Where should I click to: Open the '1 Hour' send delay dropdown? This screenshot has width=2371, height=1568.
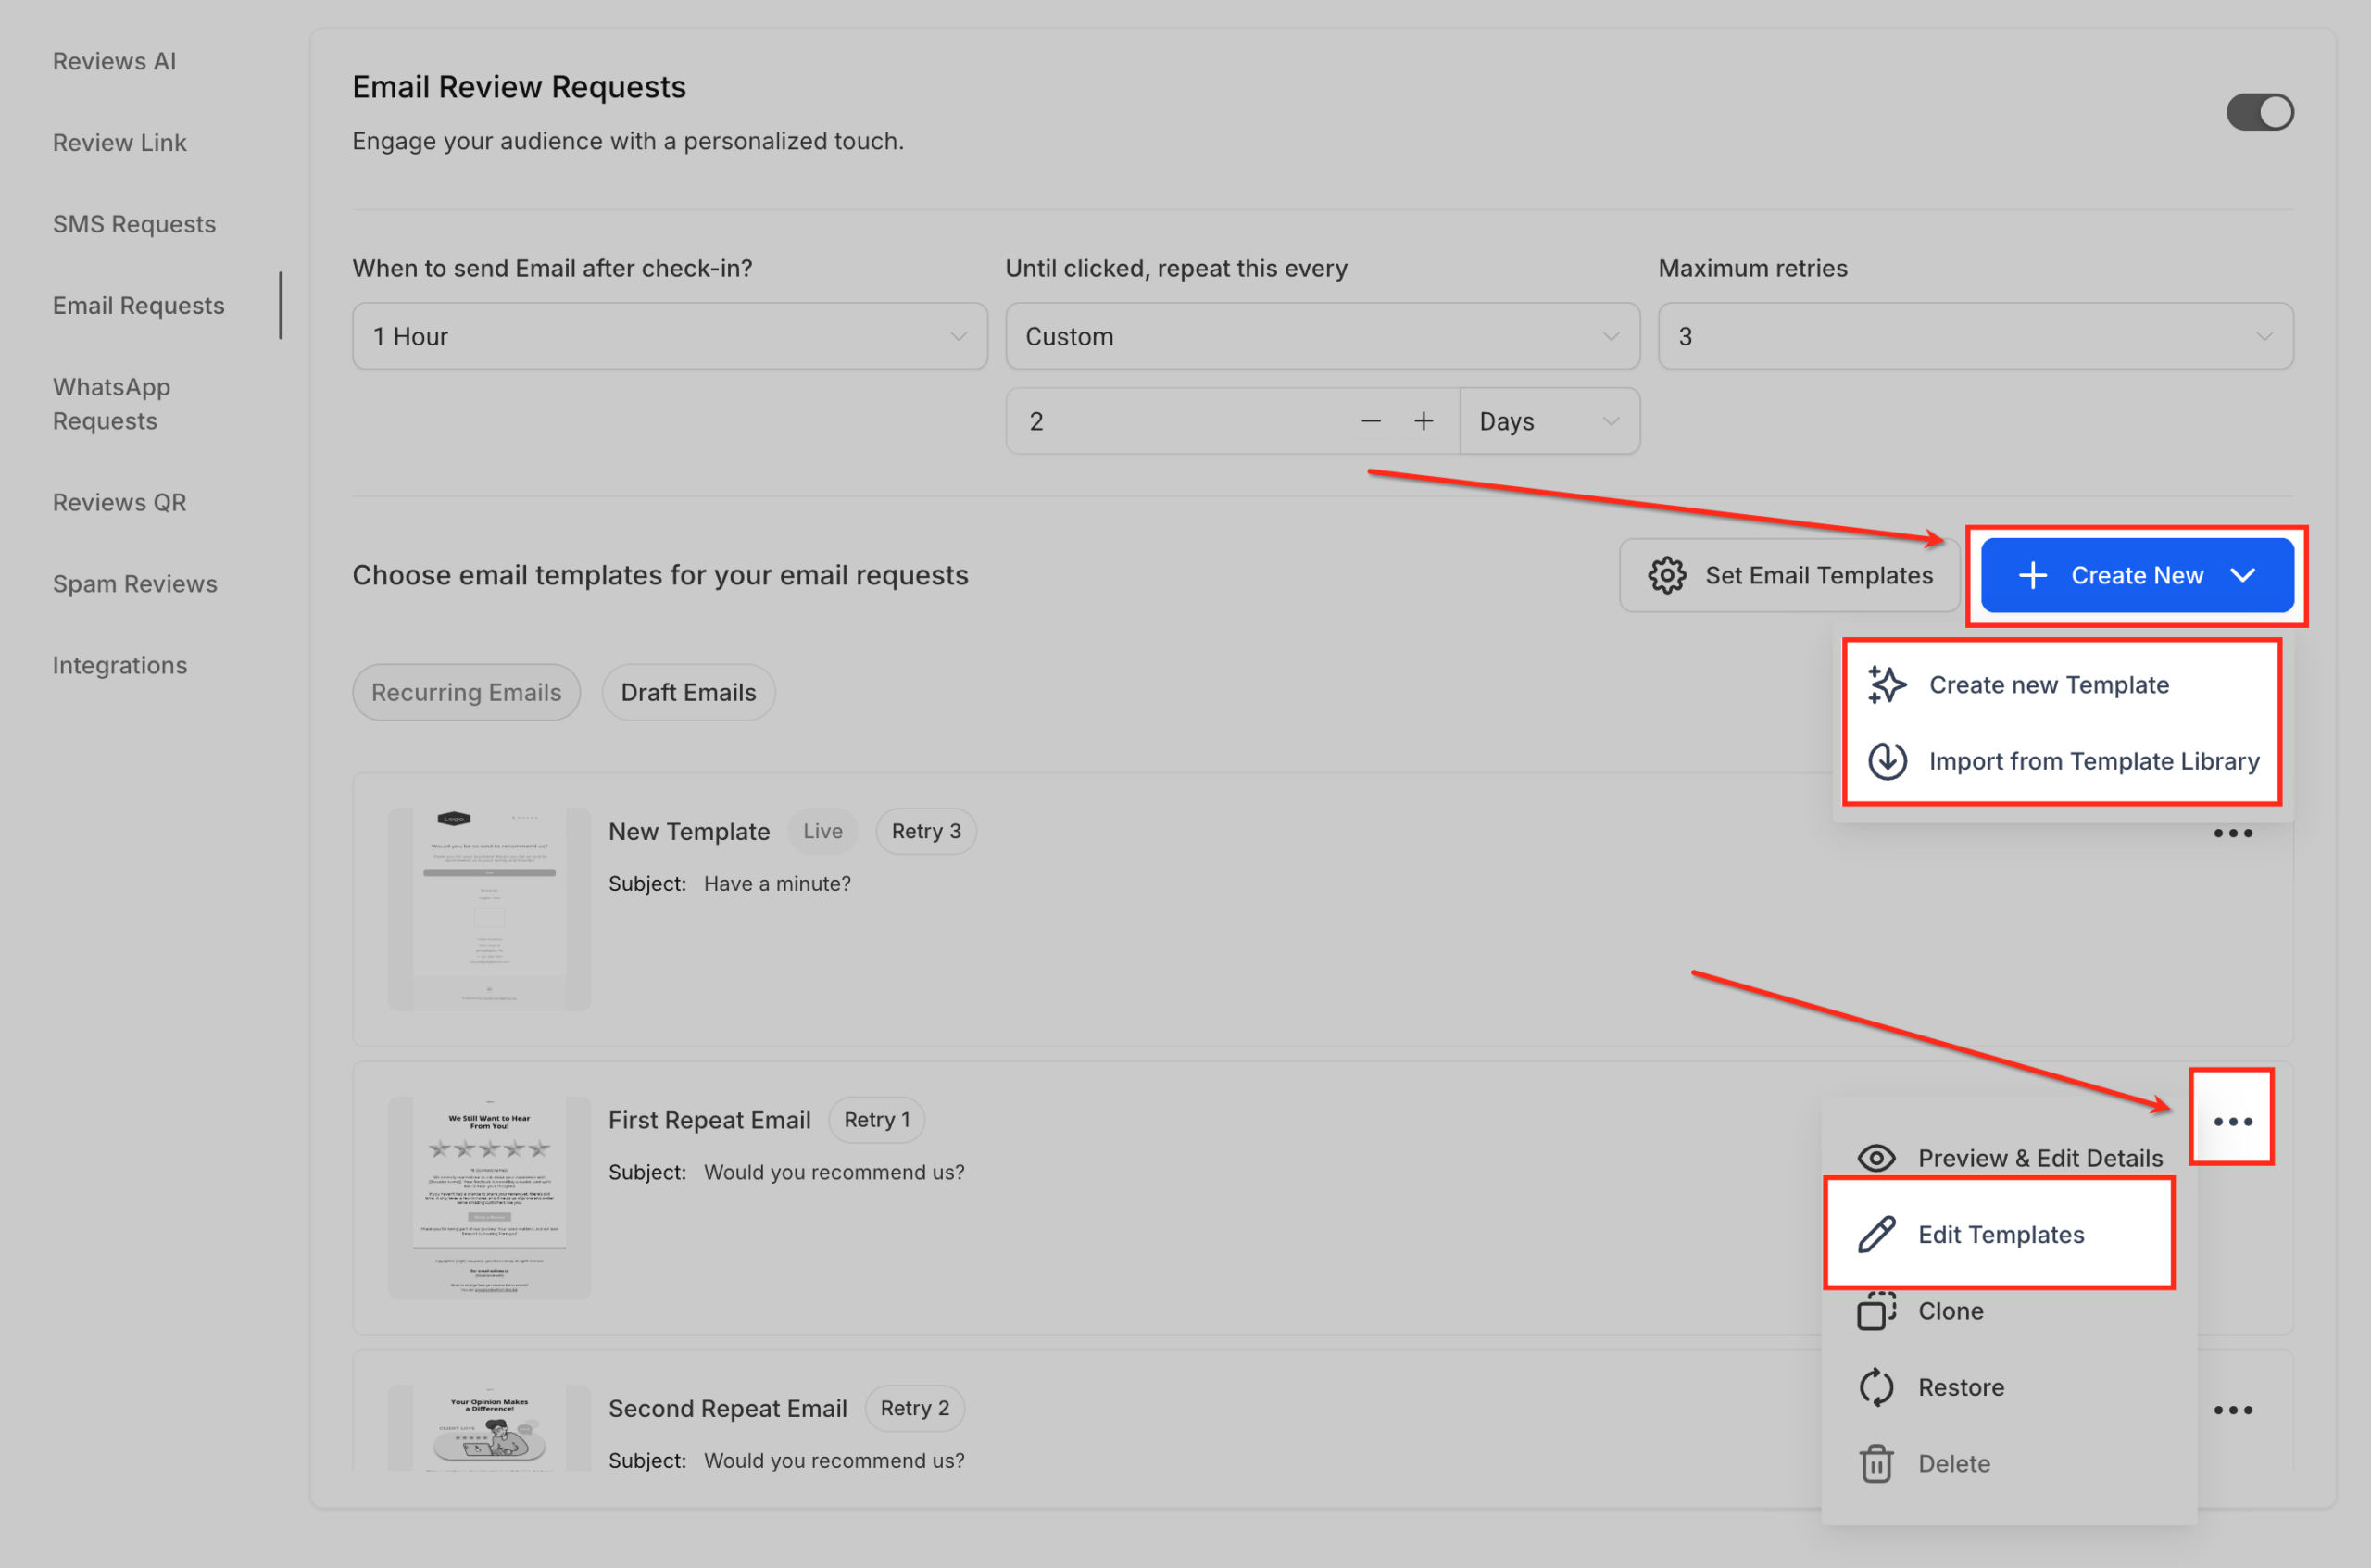[x=668, y=336]
